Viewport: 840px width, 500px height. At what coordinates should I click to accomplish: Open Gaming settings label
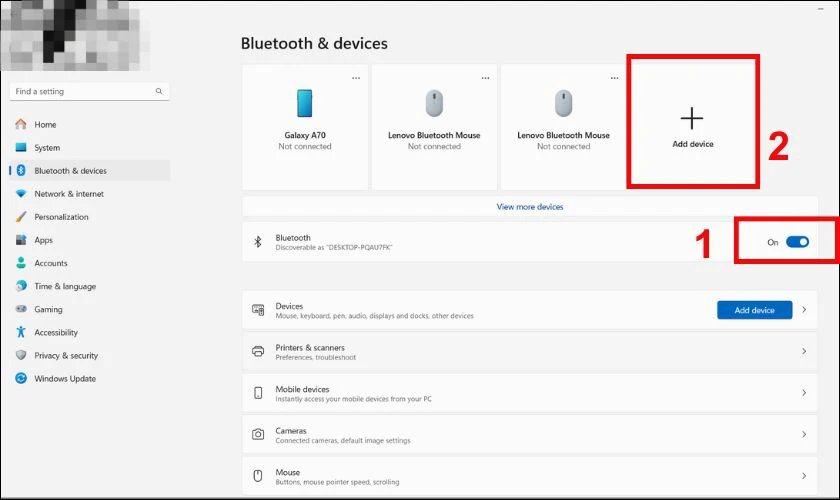click(x=48, y=309)
